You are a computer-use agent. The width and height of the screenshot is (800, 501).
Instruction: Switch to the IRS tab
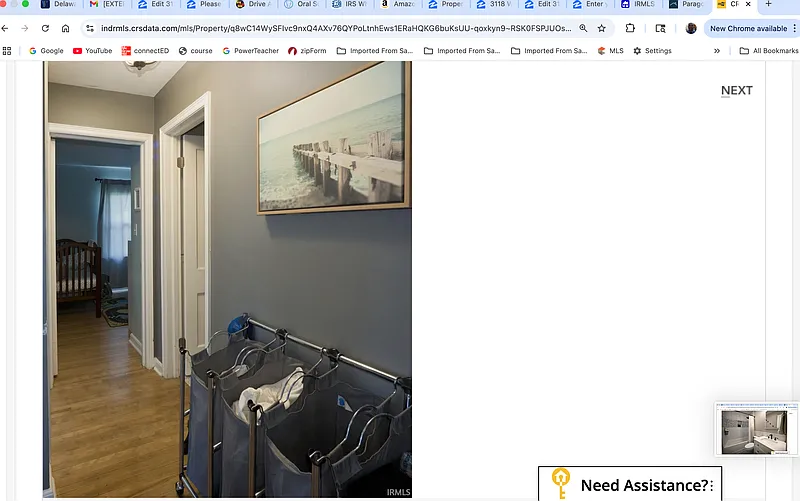pyautogui.click(x=350, y=4)
